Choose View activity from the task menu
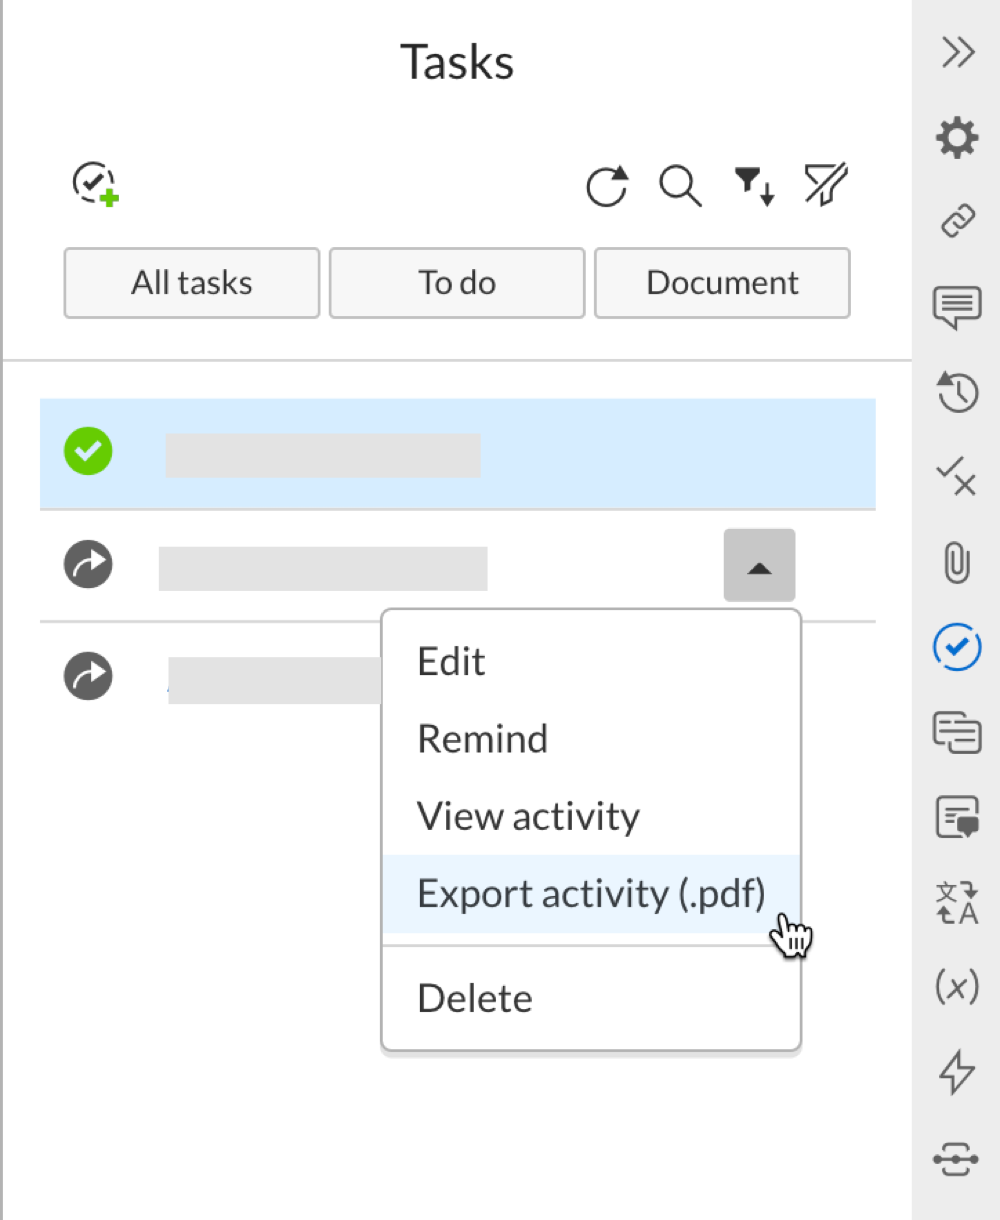This screenshot has width=1000, height=1220. click(591, 817)
